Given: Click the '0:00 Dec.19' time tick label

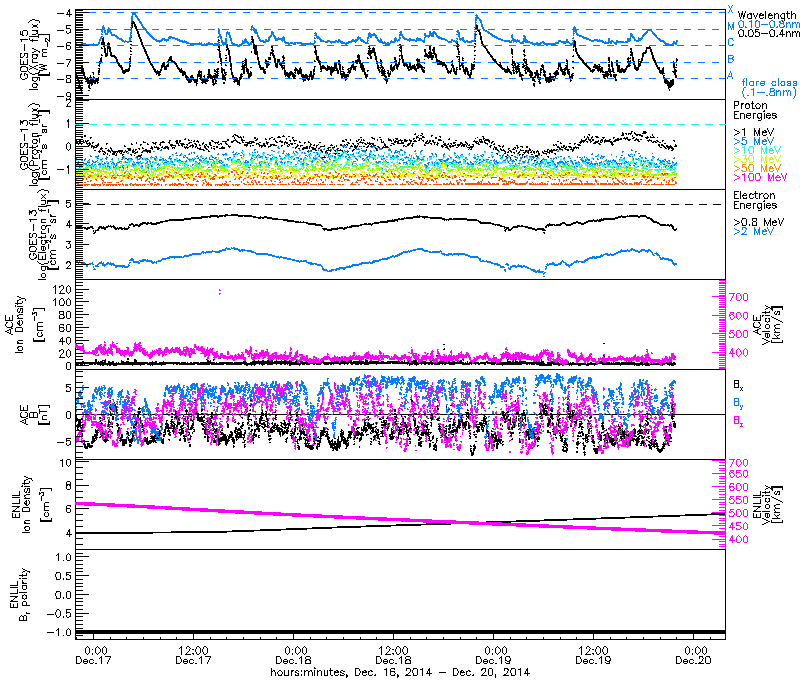Looking at the screenshot, I should (493, 655).
